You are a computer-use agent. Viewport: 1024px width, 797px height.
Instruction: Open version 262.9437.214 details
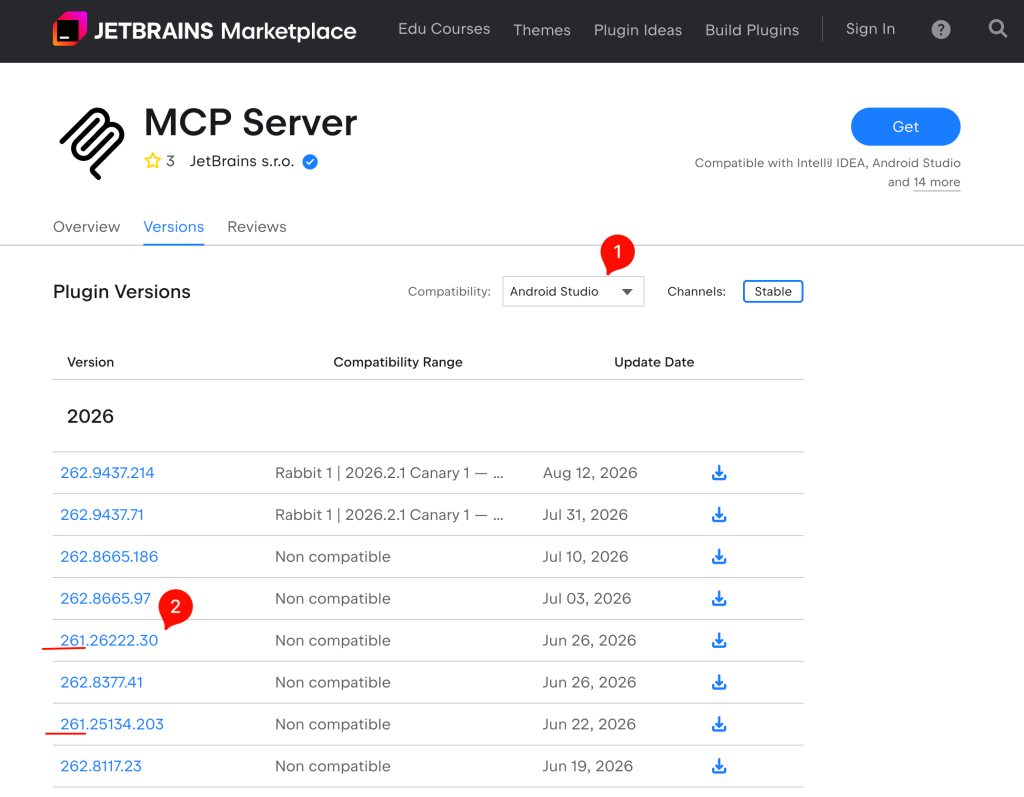pyautogui.click(x=107, y=473)
